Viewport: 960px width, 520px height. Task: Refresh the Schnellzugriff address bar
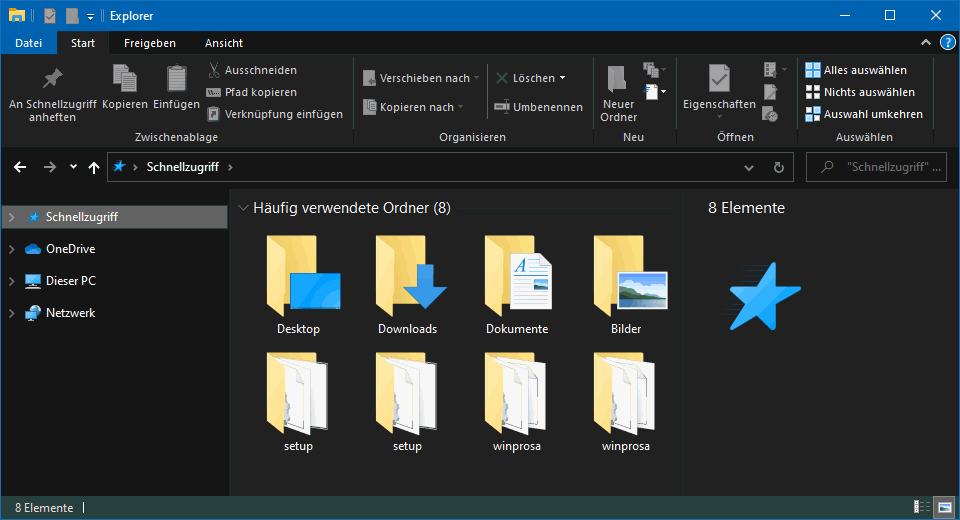(778, 168)
